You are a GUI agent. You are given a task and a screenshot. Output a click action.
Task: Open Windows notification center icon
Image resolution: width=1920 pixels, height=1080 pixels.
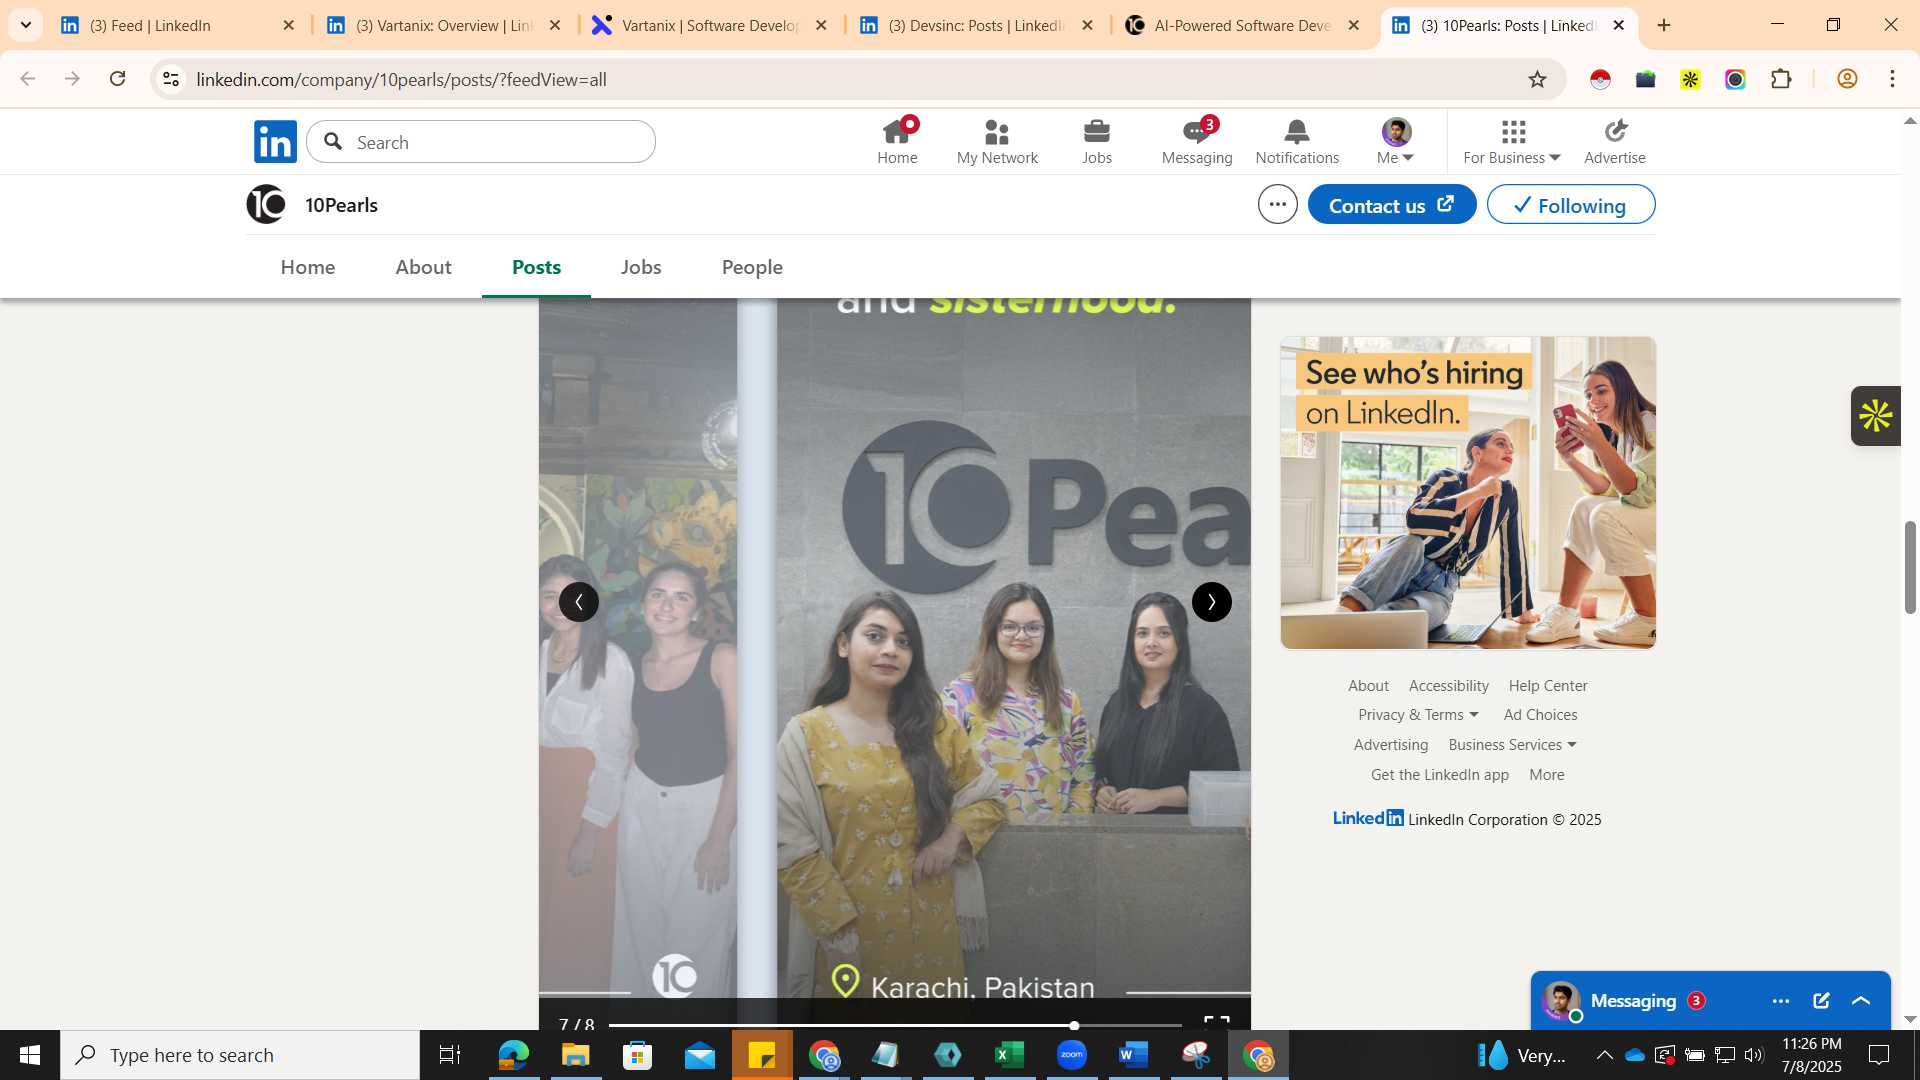pos(1879,1055)
